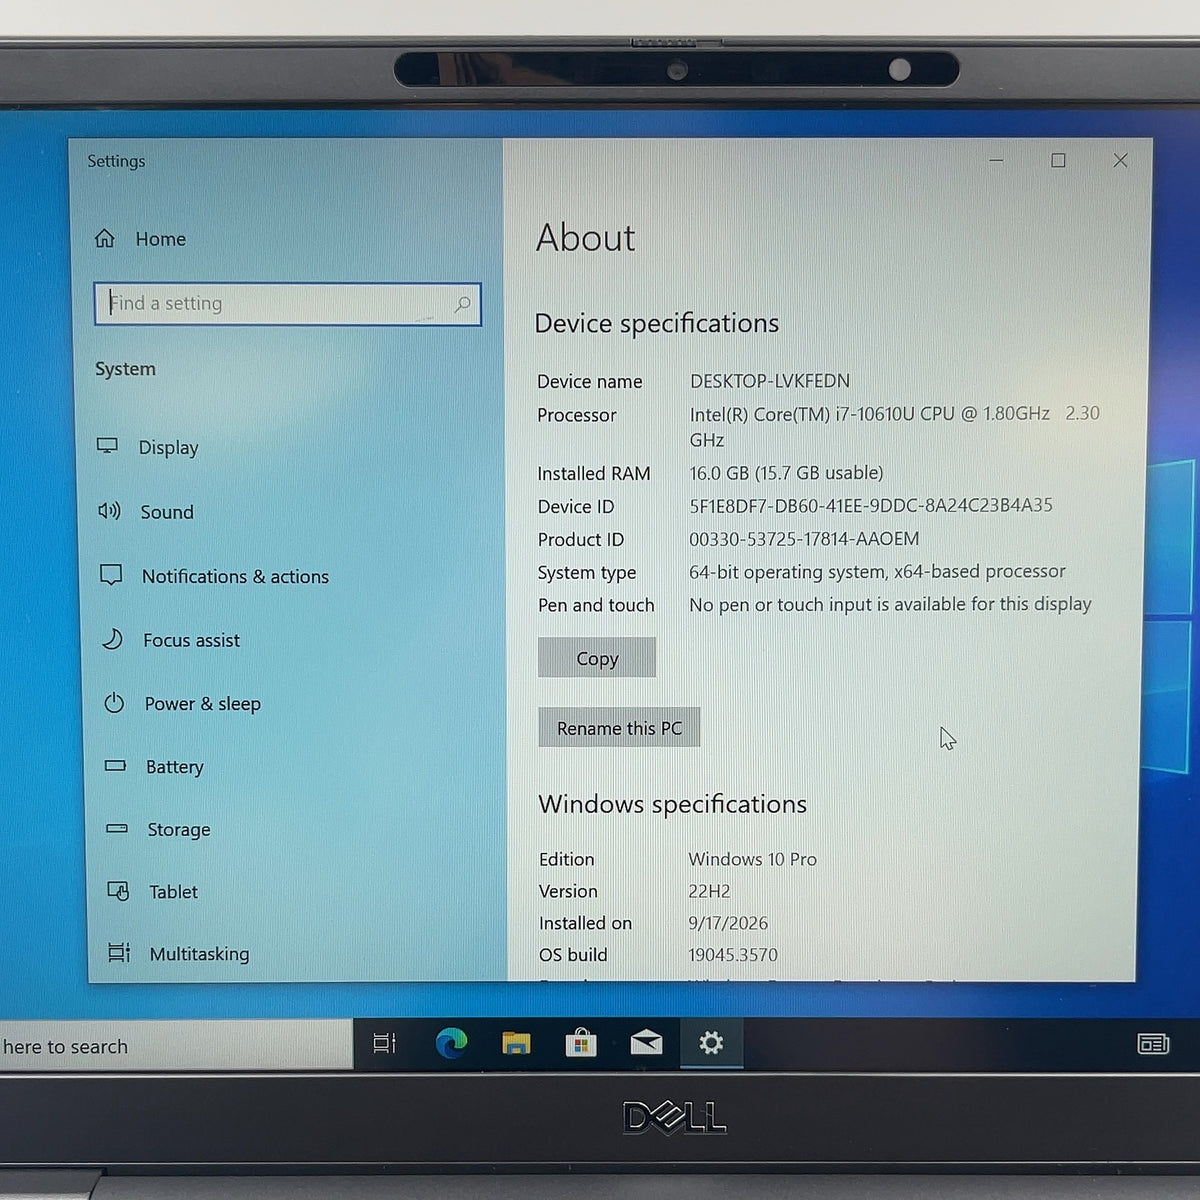Viewport: 1200px width, 1200px height.
Task: Select the installed RAM value 16.0 GB
Action: (x=786, y=472)
